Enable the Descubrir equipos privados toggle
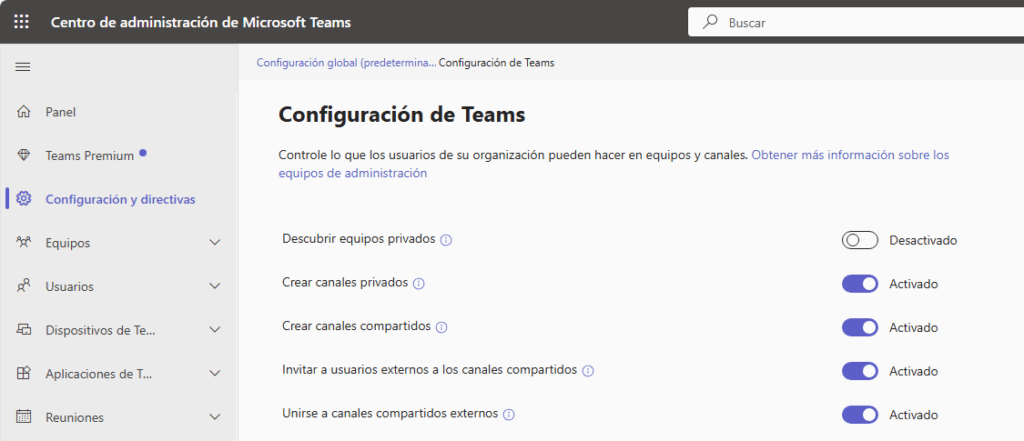This screenshot has height=441, width=1024. (859, 240)
